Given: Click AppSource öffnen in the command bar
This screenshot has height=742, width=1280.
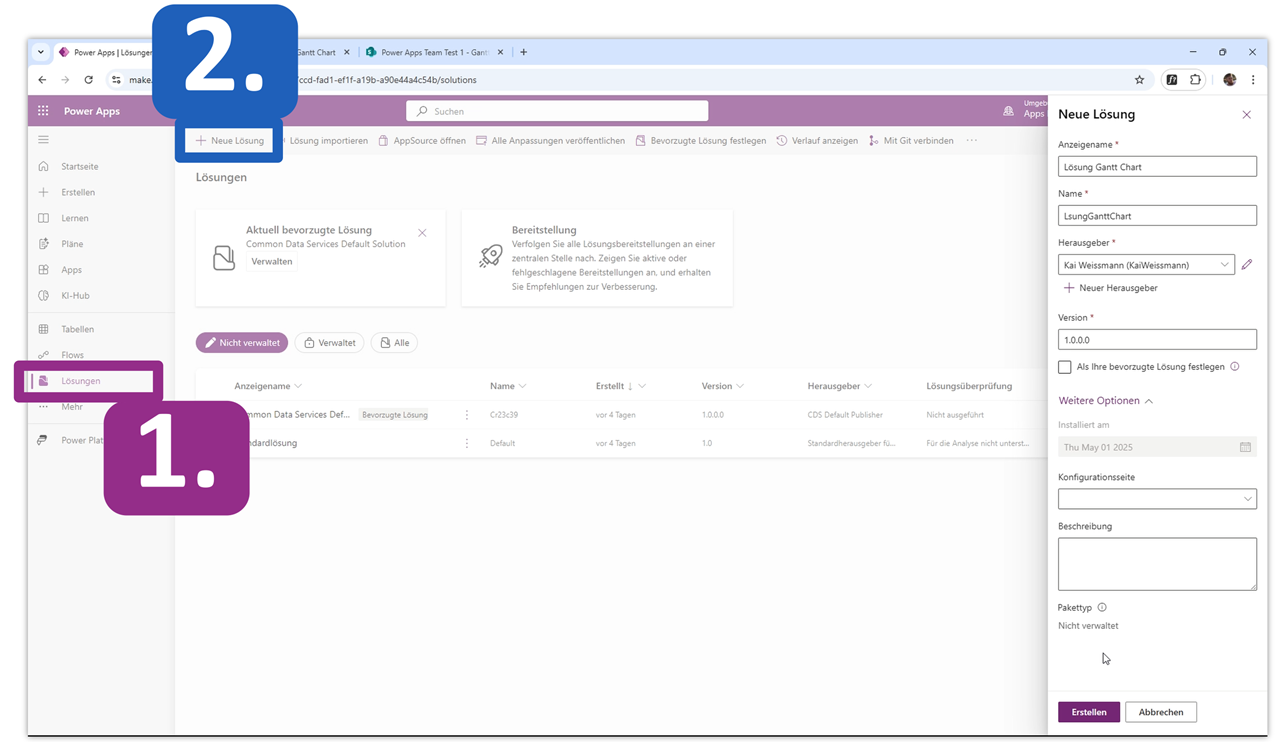Looking at the screenshot, I should point(422,141).
